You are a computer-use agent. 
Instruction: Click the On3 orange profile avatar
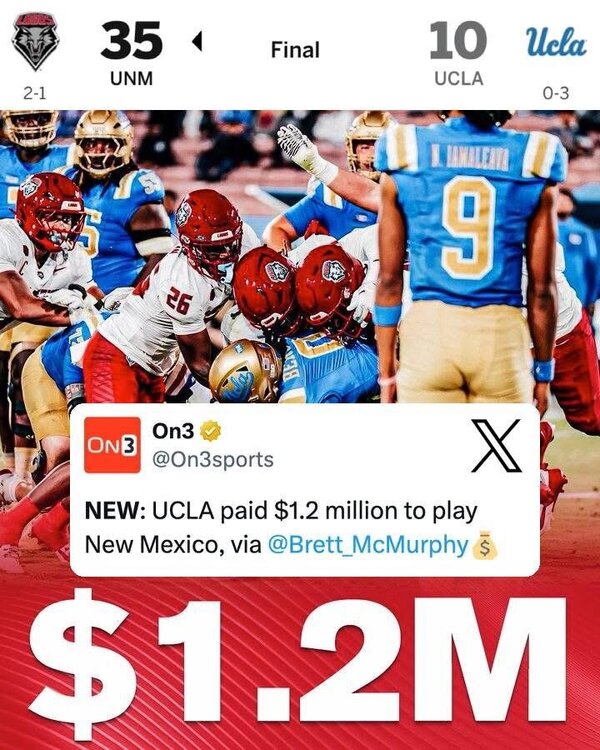tap(112, 445)
